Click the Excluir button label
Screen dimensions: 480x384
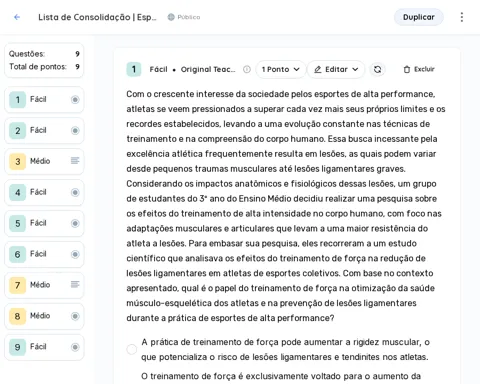coord(424,69)
